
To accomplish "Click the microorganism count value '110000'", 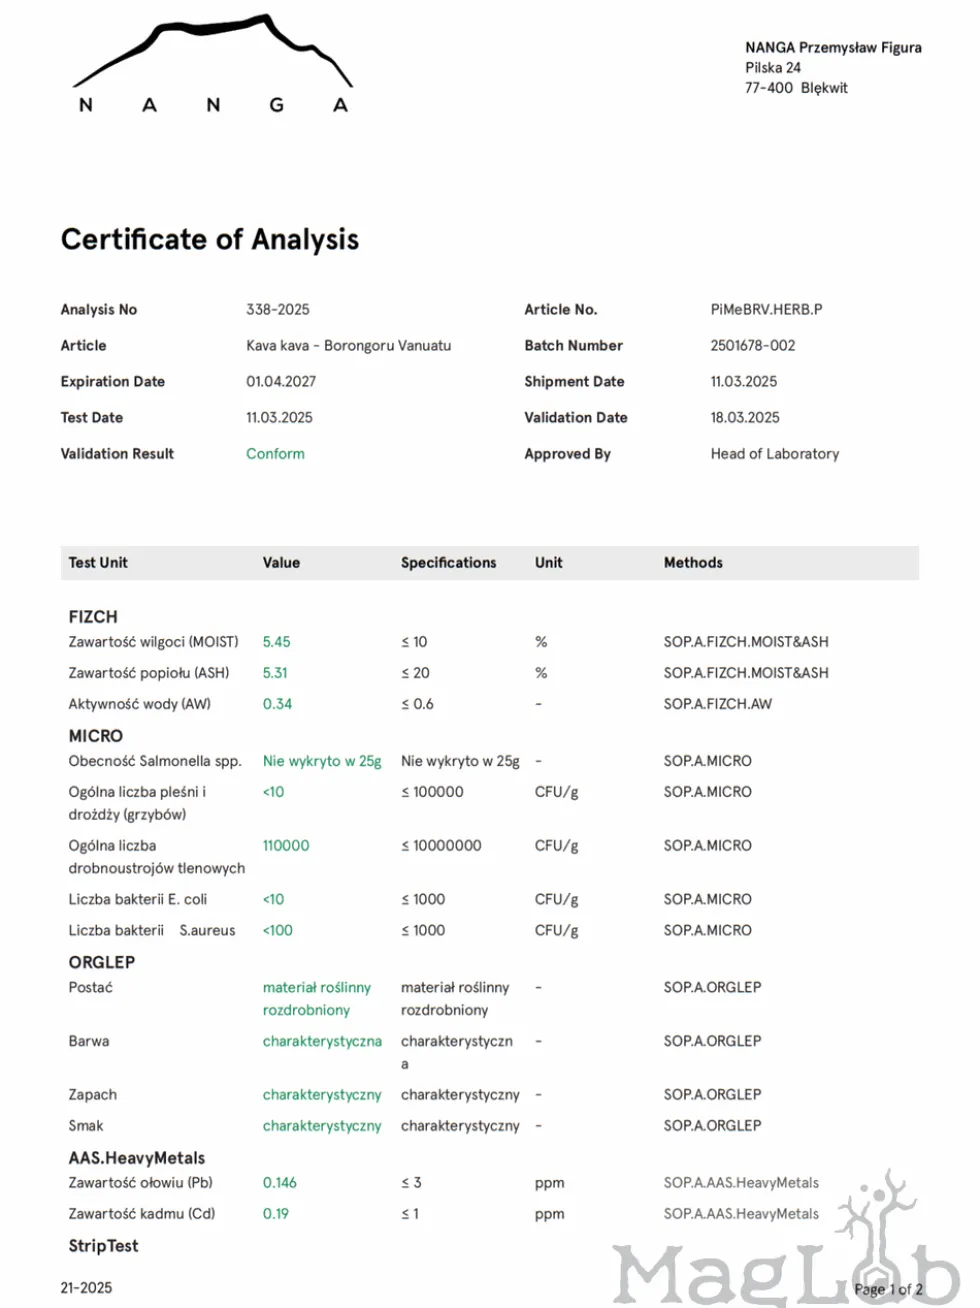I will 286,846.
